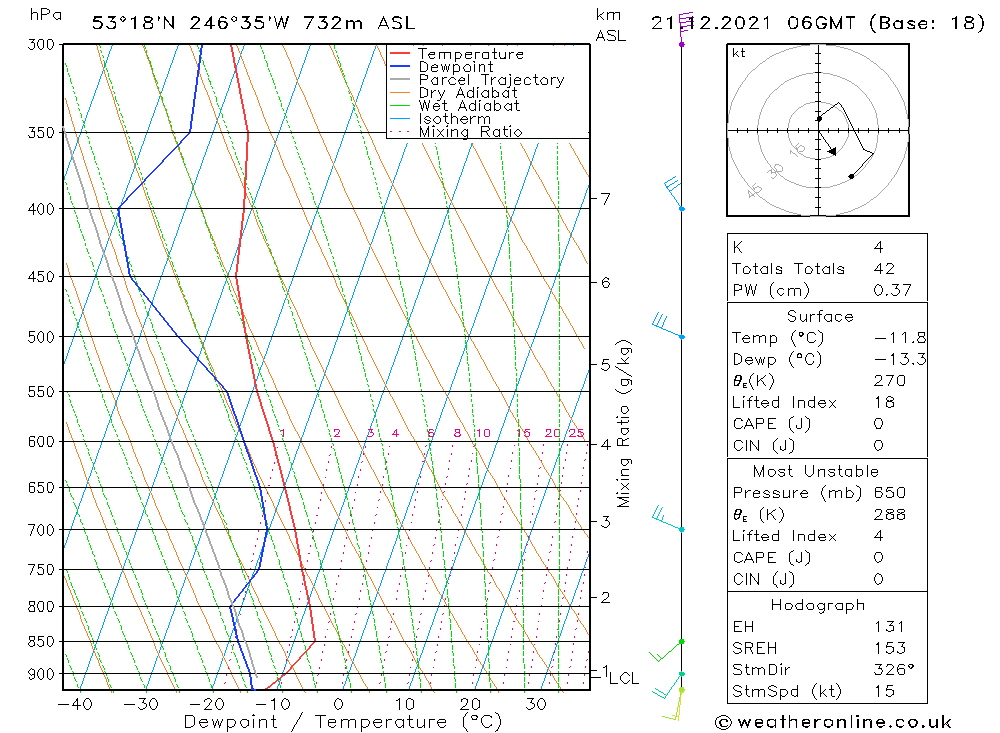Click the 500 hPa pressure axis label
1000x733 pixels.
click(x=41, y=337)
